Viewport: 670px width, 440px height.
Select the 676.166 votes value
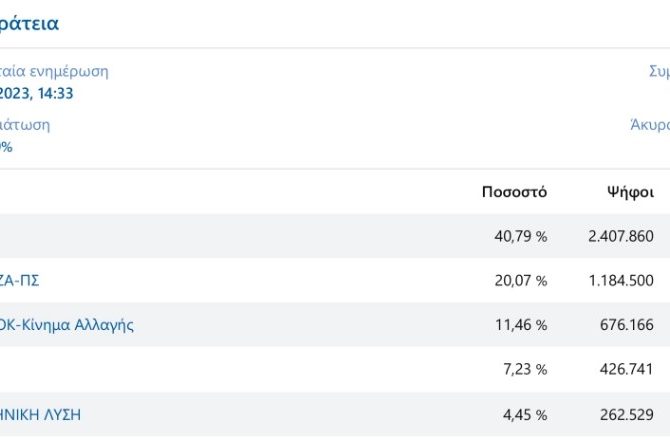tap(626, 325)
